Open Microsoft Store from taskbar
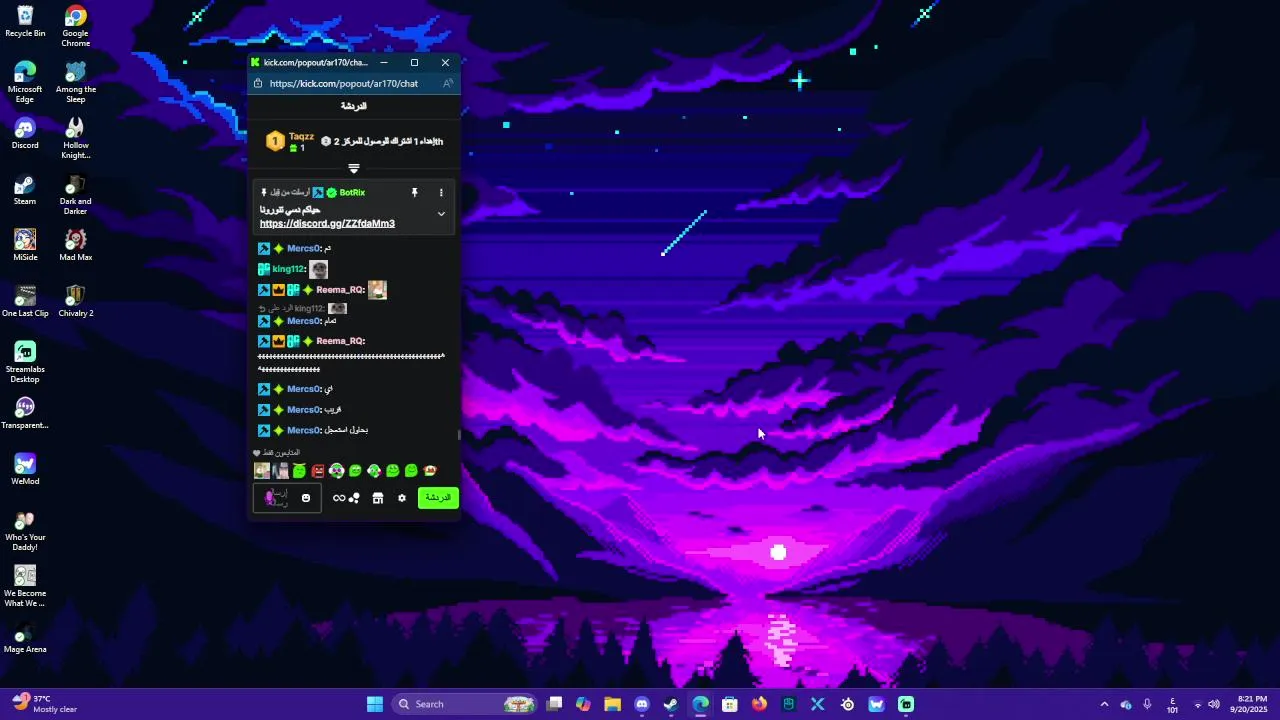The width and height of the screenshot is (1280, 720). (x=730, y=704)
